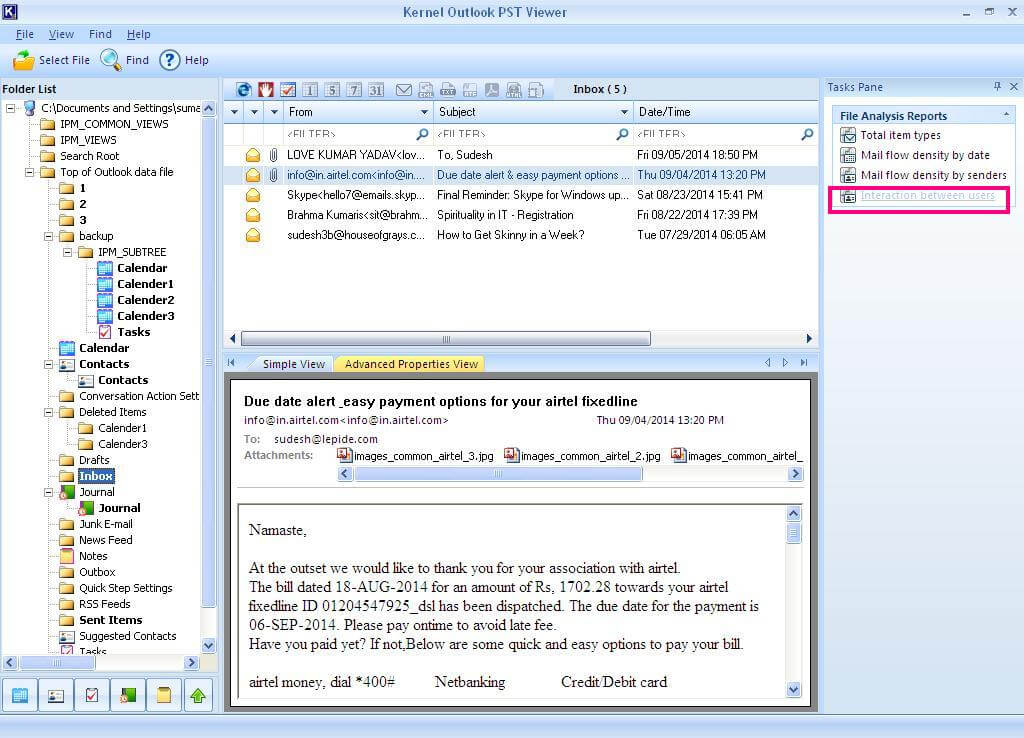Collapse the Top of Outlook data file node
The width and height of the screenshot is (1024, 738).
pyautogui.click(x=29, y=172)
